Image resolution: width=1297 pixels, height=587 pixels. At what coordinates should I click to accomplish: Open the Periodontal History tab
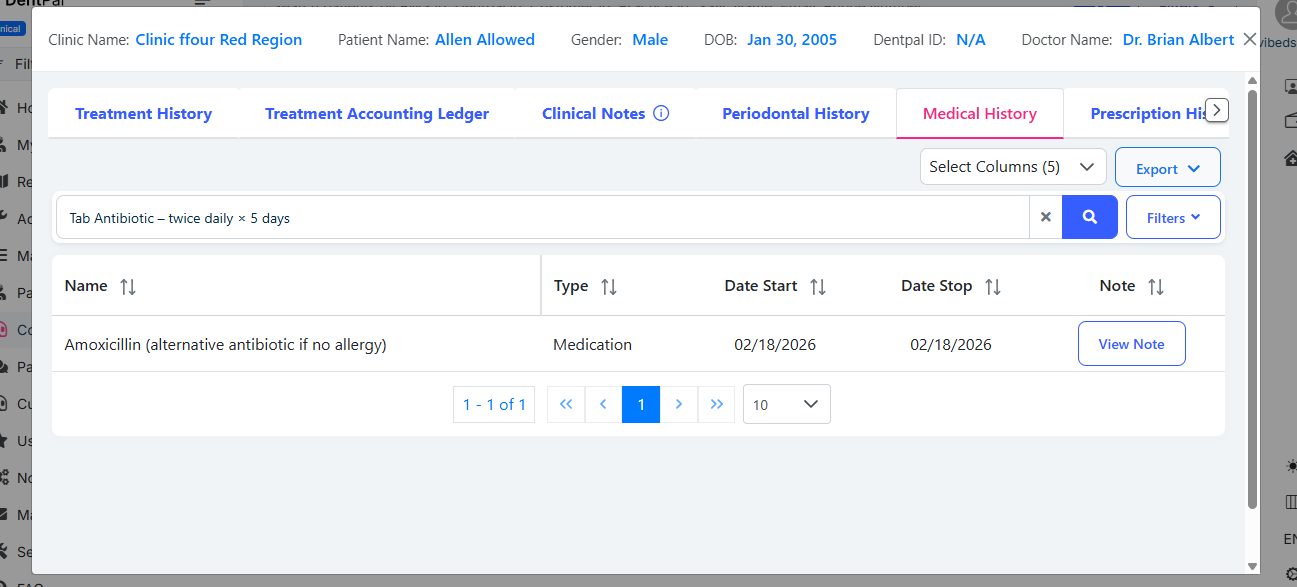click(795, 114)
